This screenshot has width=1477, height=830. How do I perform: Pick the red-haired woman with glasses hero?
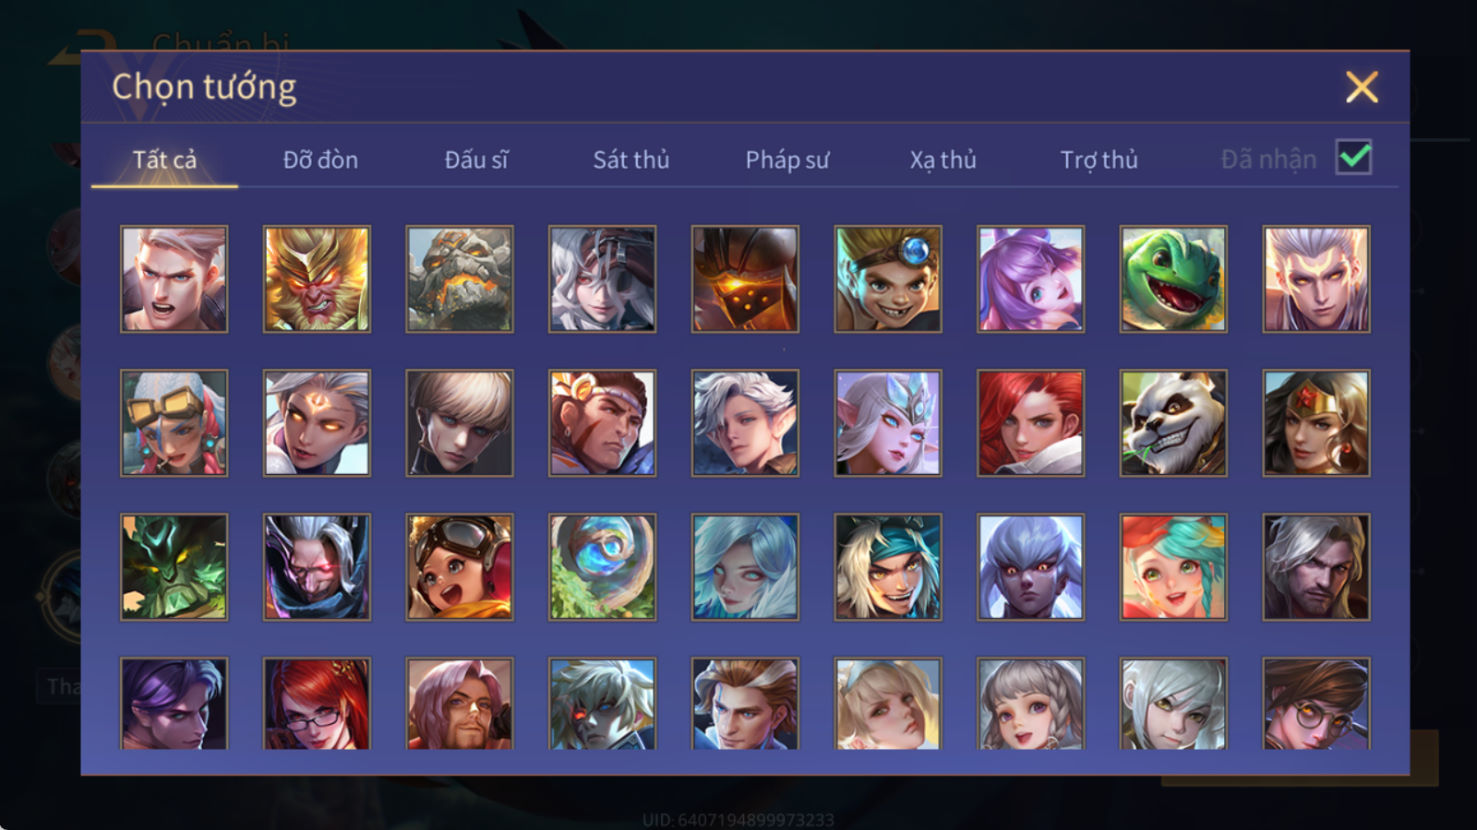(x=317, y=703)
